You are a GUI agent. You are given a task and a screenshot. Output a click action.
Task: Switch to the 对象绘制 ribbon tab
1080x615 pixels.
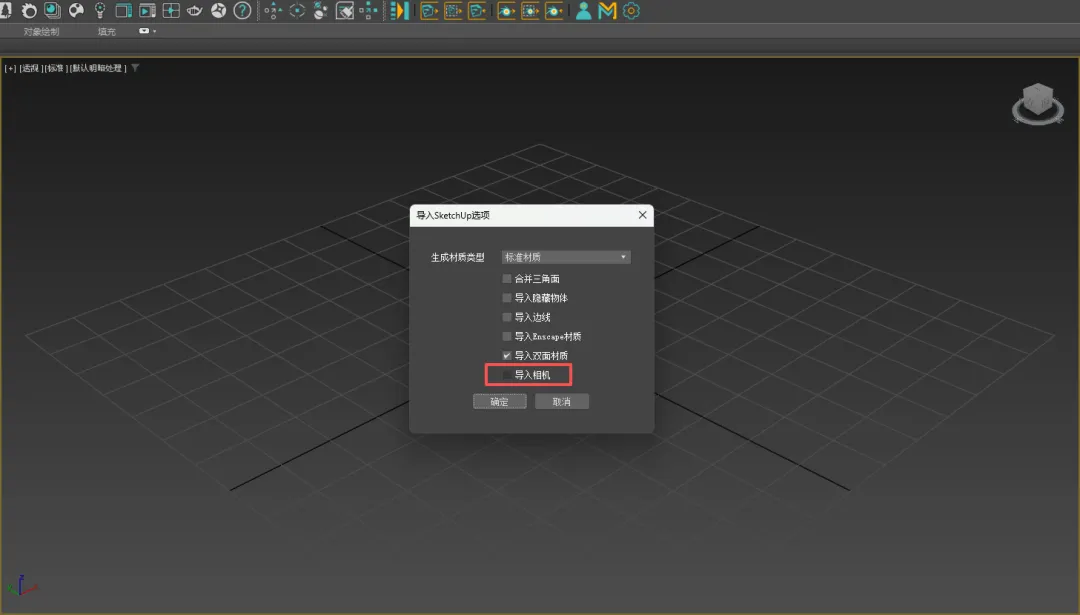coord(41,32)
